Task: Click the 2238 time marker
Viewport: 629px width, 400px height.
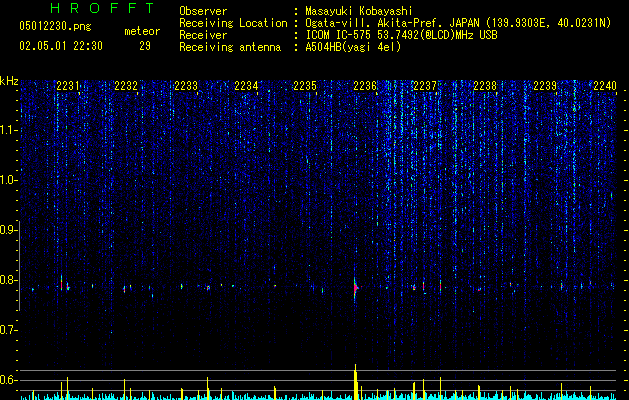Action: pos(485,86)
